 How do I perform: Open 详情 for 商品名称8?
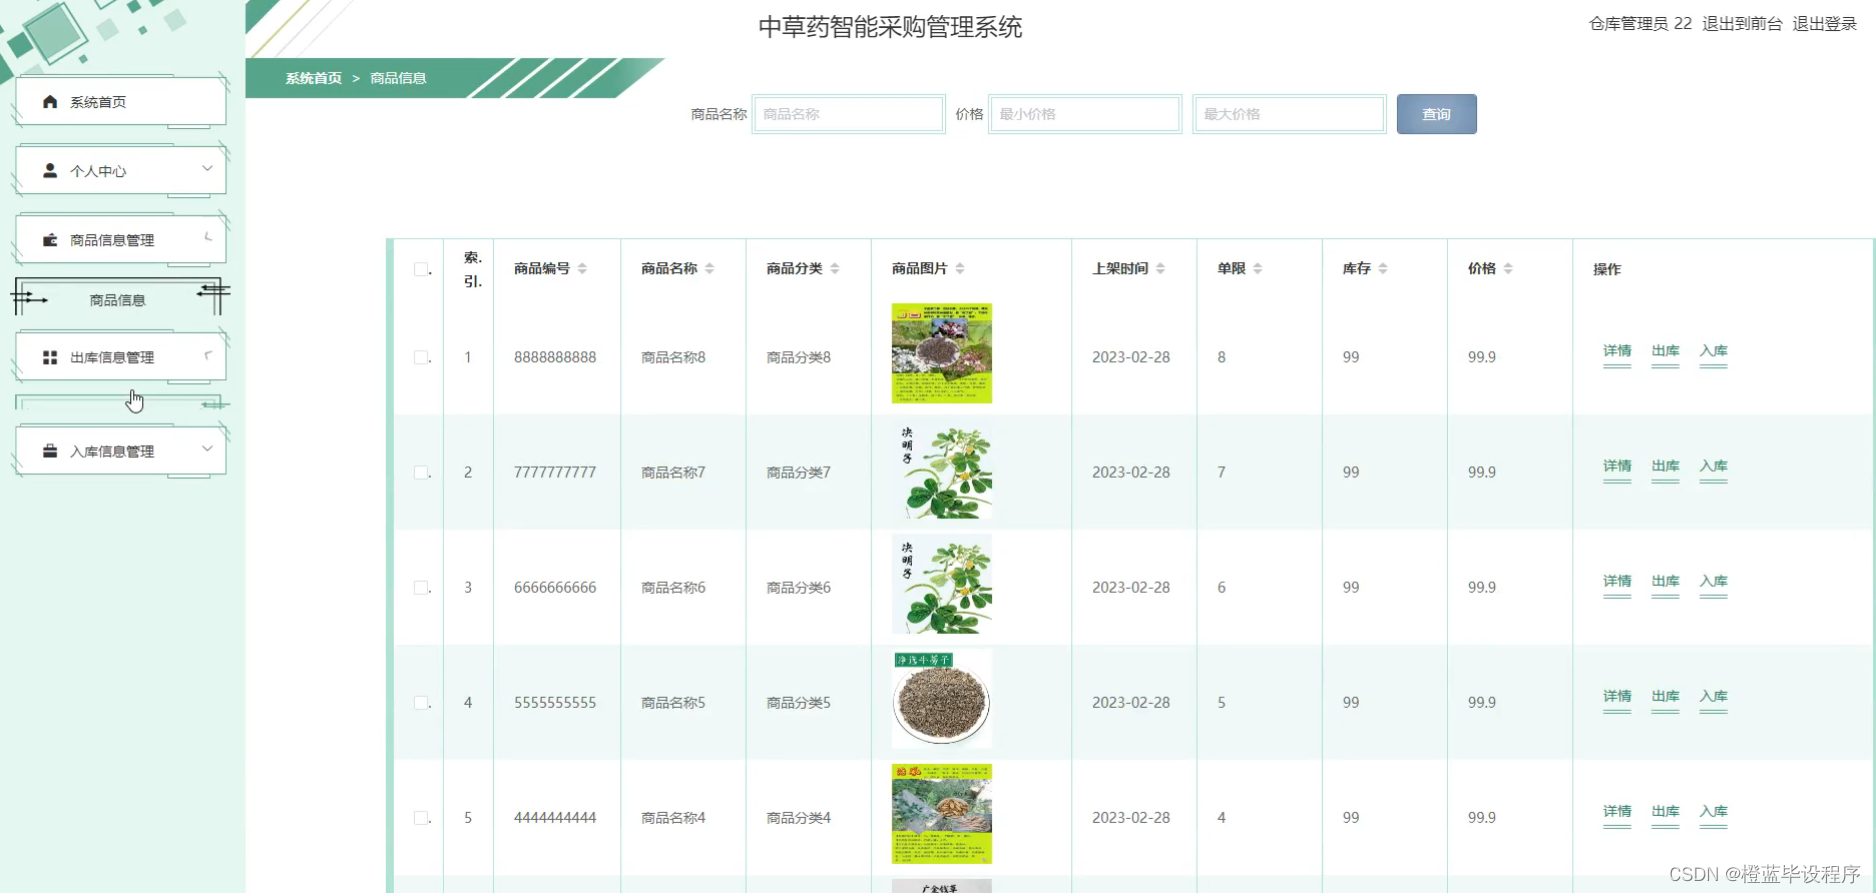pos(1617,351)
